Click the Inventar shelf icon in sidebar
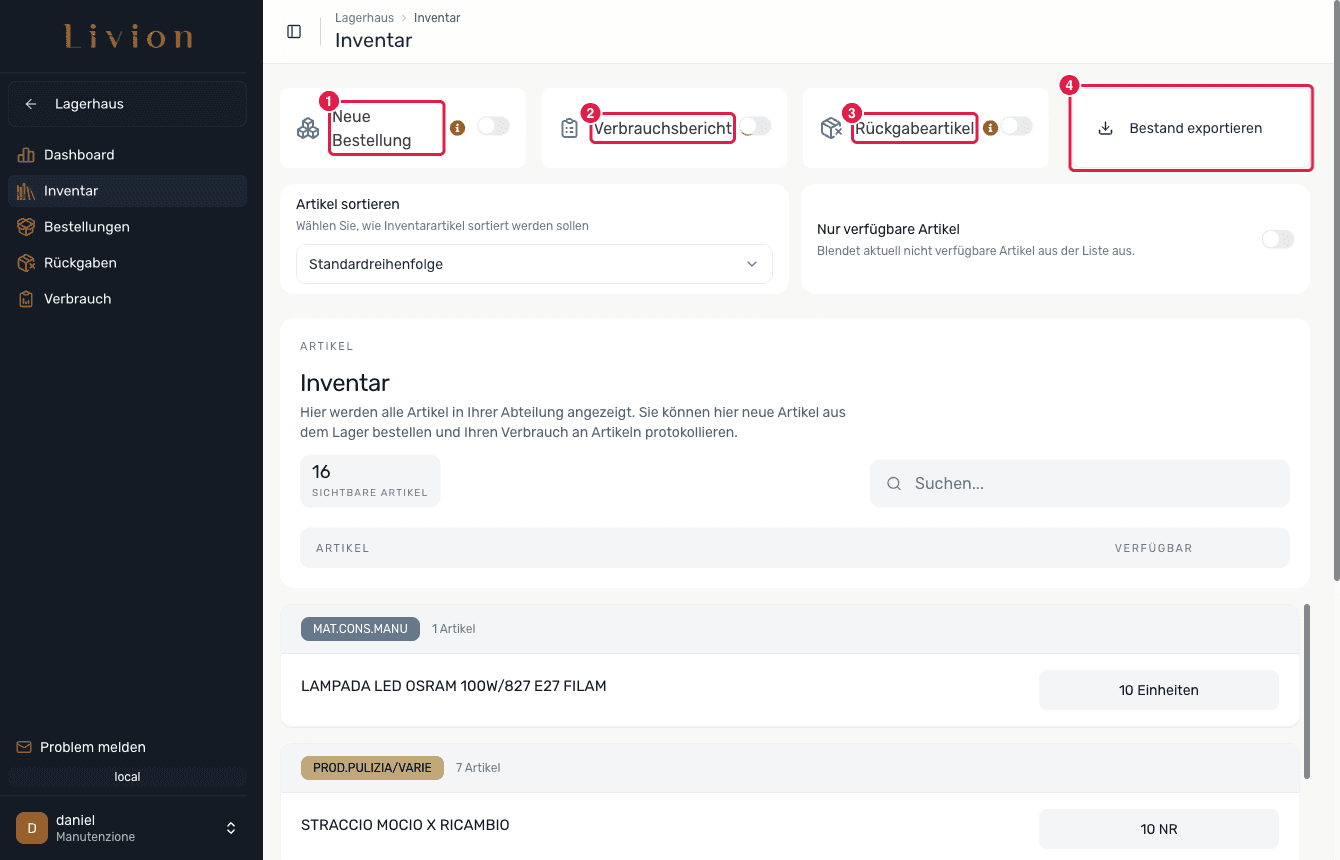 coord(26,191)
